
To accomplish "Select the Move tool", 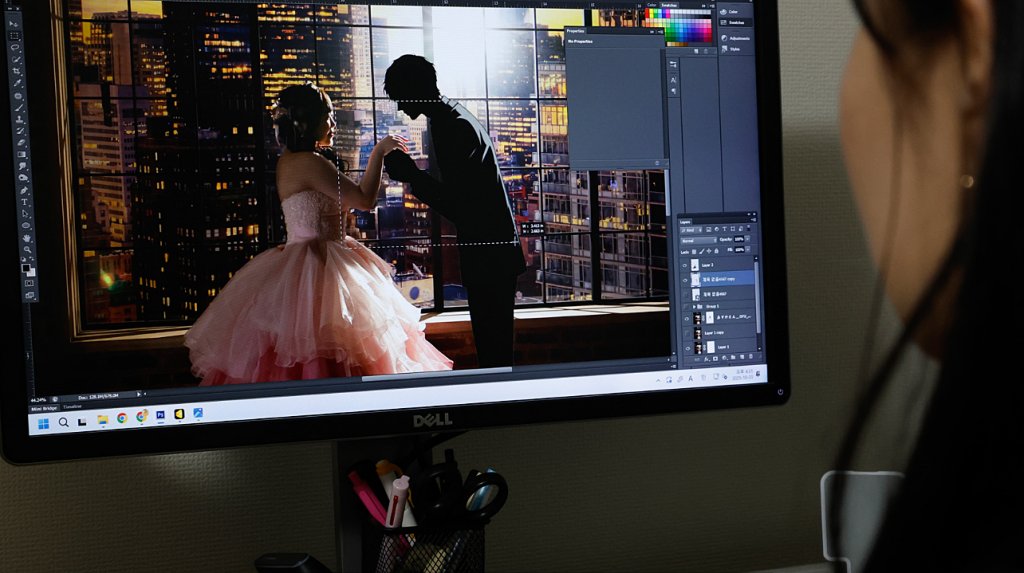I will [13, 22].
